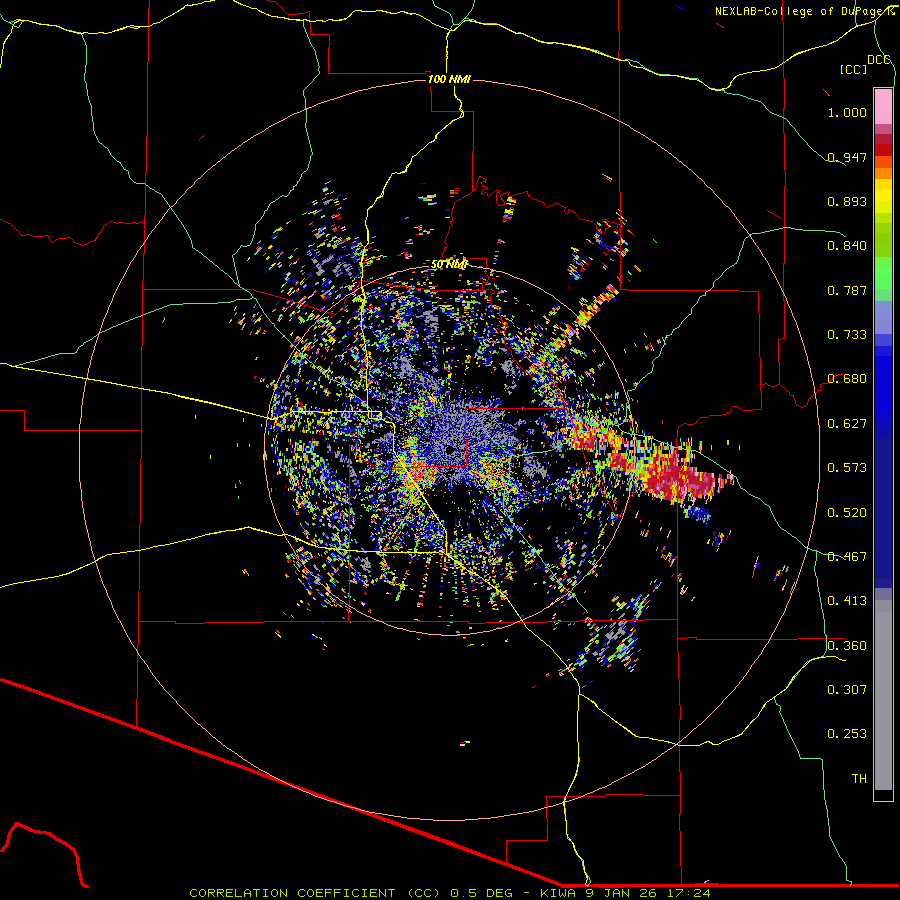The width and height of the screenshot is (900, 900).
Task: Click the 0.467 color scale value
Action: click(847, 557)
